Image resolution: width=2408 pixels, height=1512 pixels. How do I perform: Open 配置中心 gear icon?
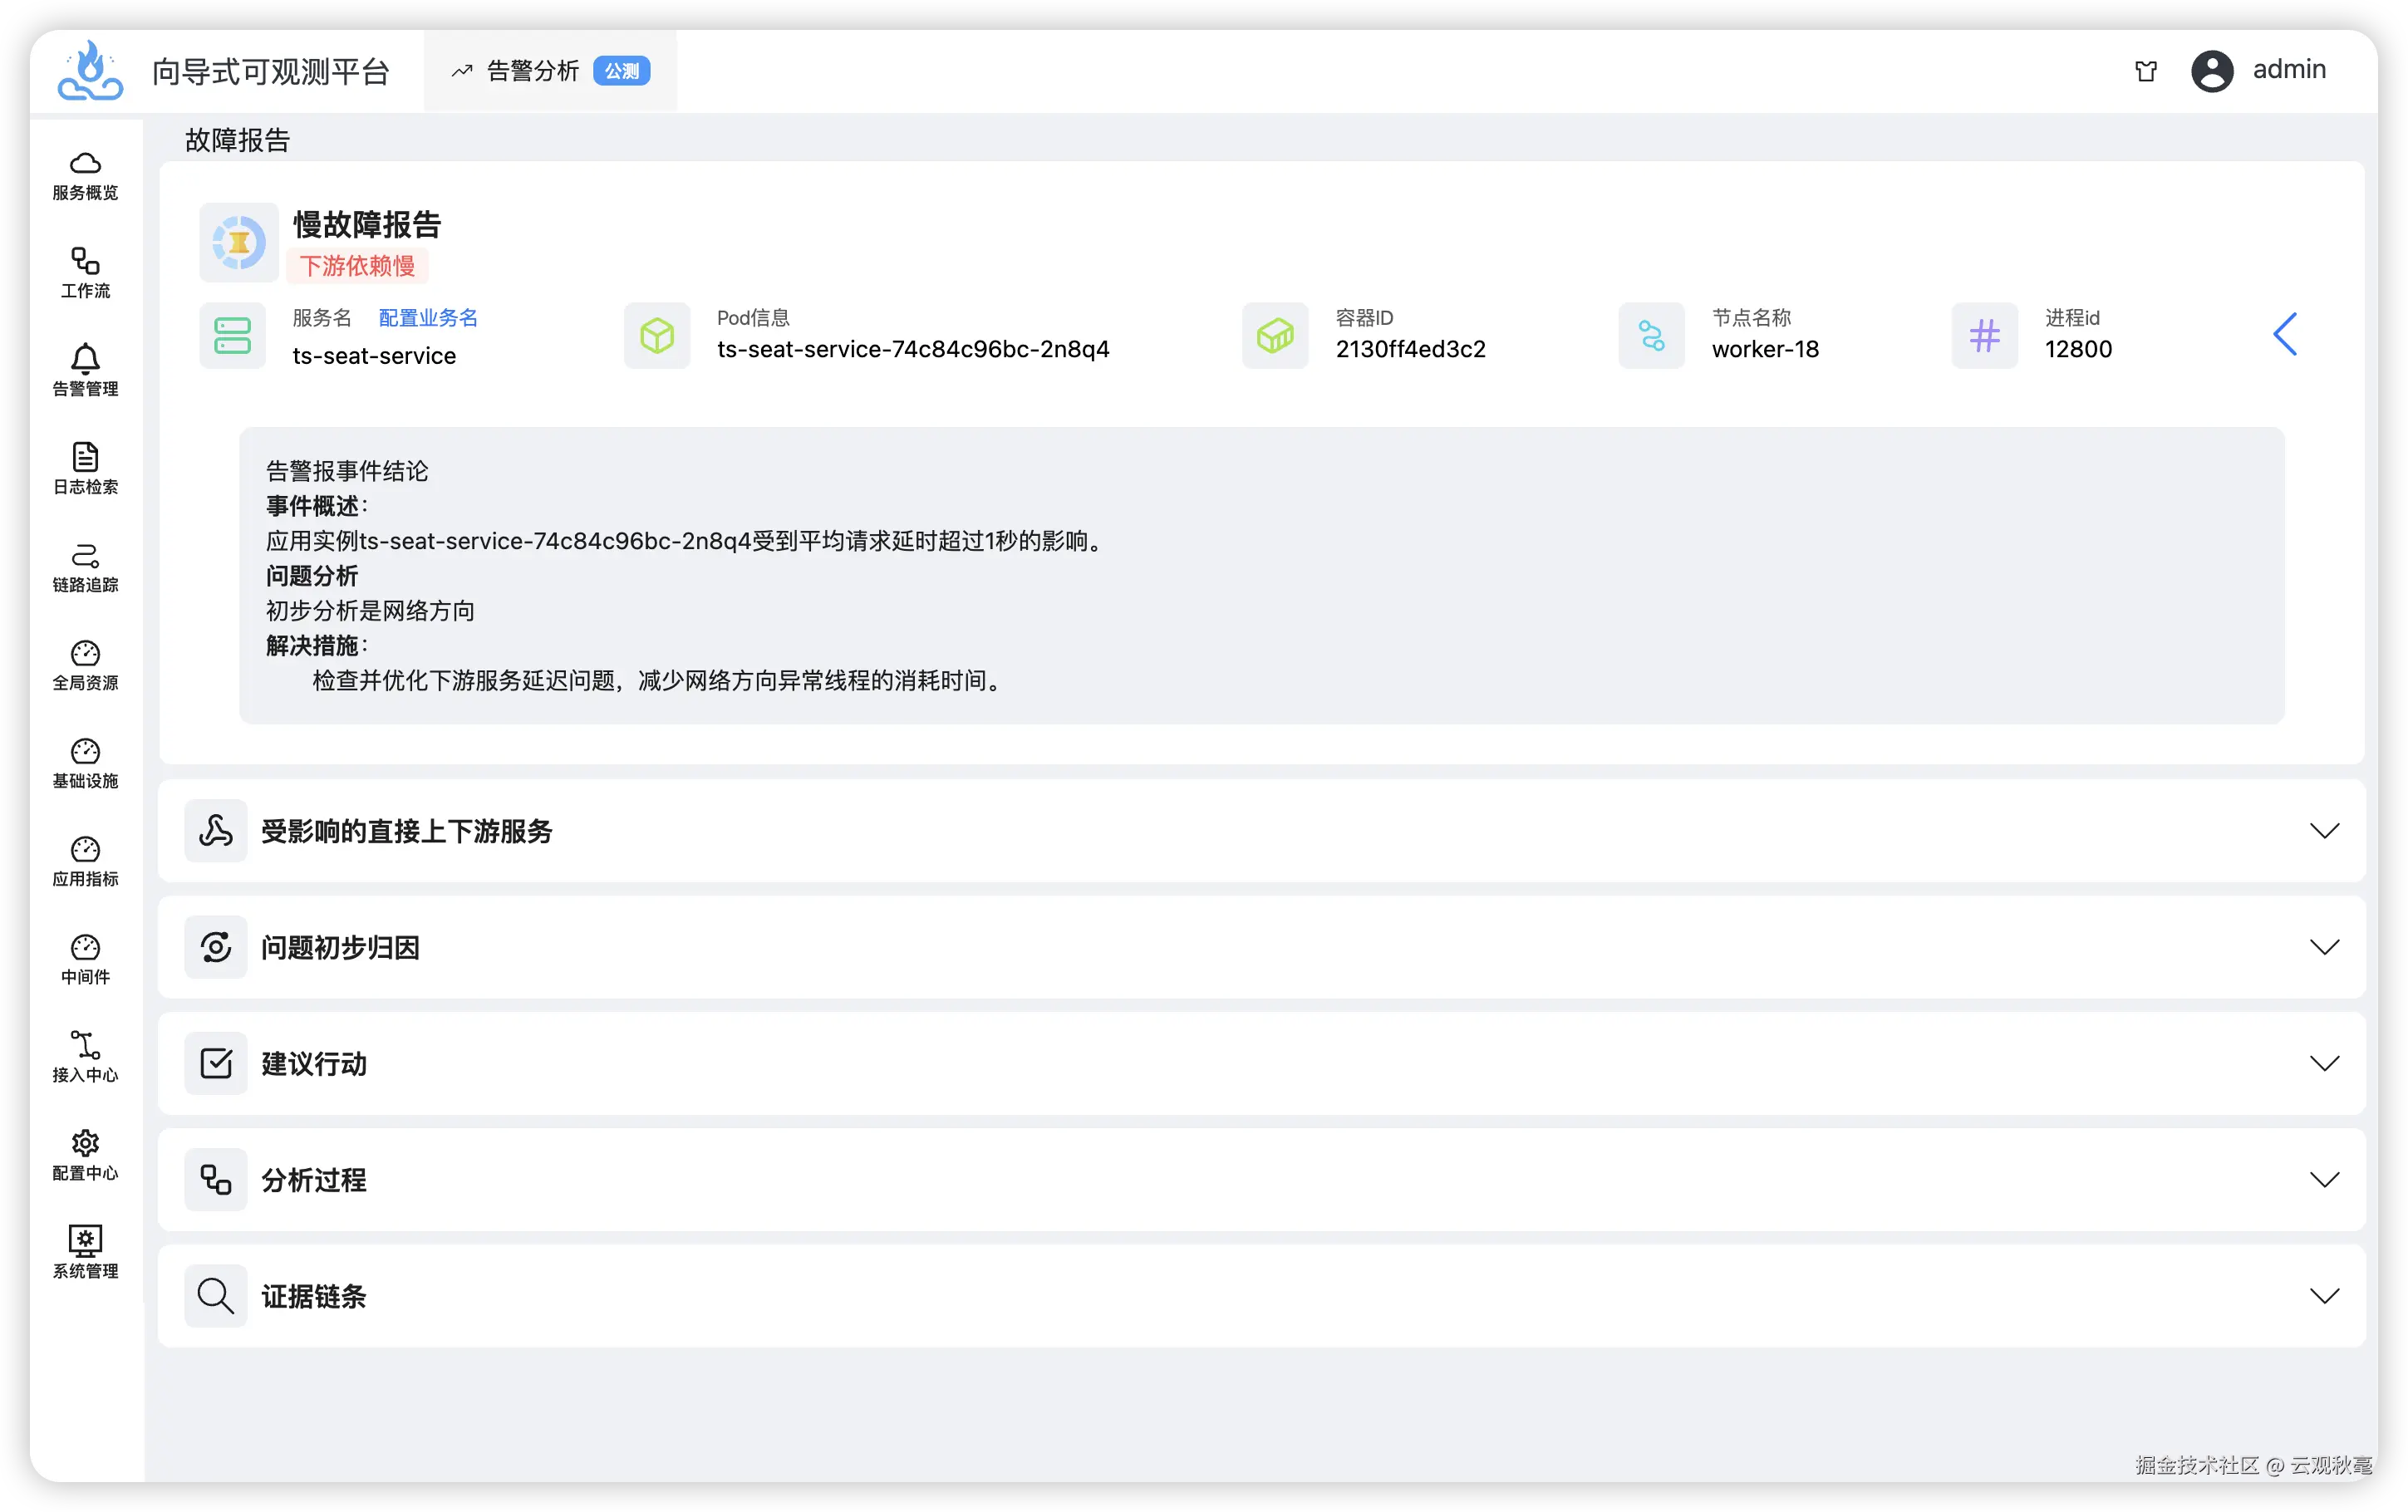point(85,1144)
